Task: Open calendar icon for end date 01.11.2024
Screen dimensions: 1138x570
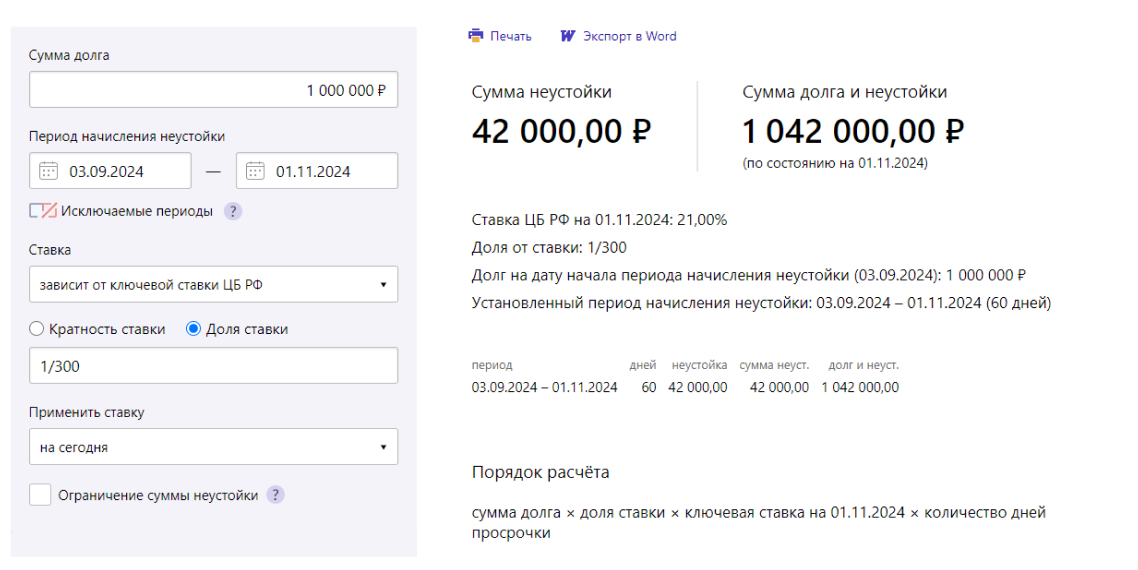Action: 255,171
